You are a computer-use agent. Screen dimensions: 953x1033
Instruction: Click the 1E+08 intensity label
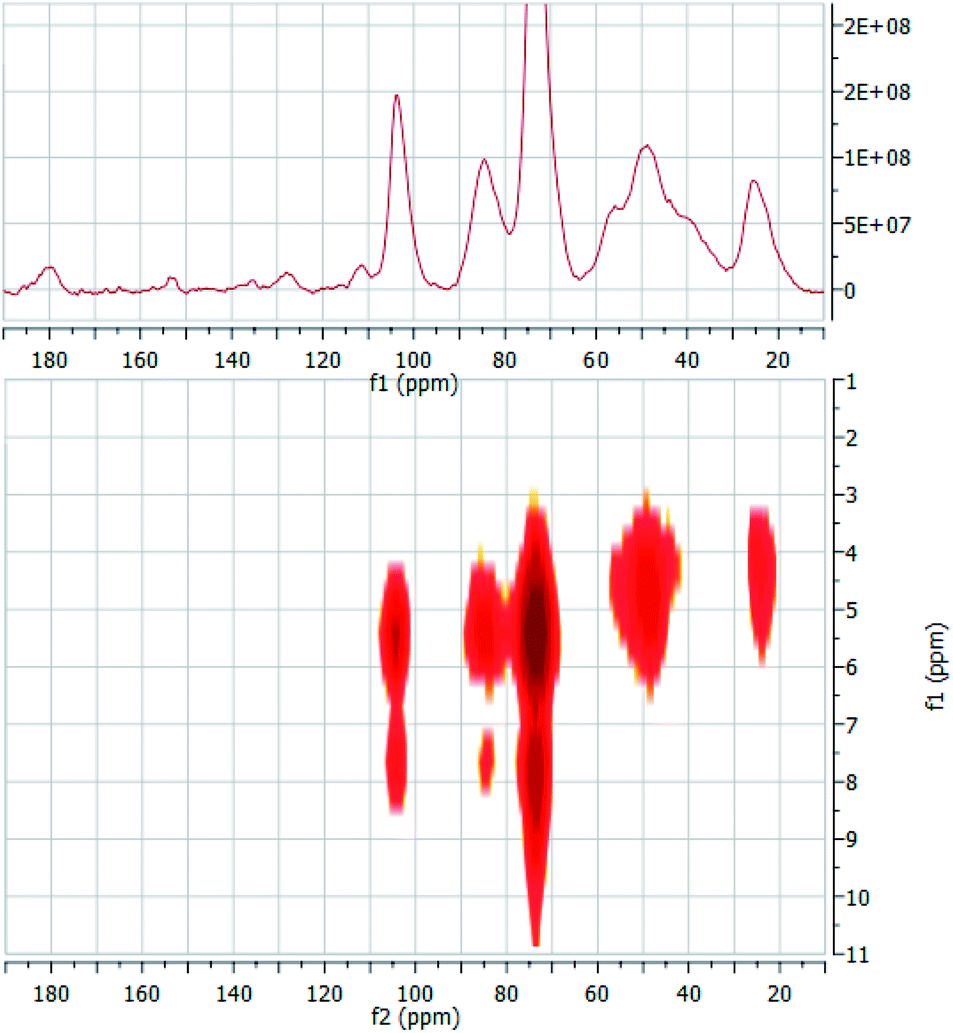click(x=877, y=158)
